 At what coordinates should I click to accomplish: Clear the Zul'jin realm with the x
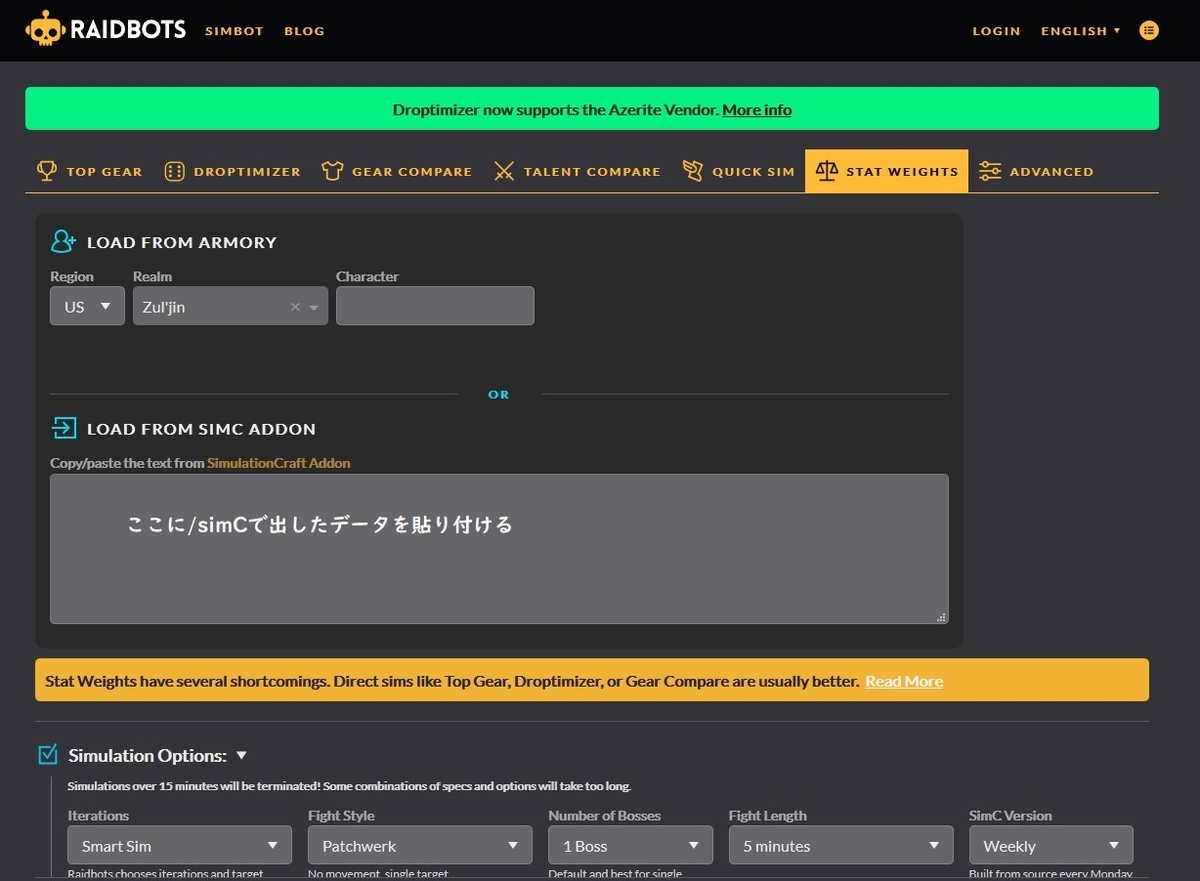pos(295,307)
